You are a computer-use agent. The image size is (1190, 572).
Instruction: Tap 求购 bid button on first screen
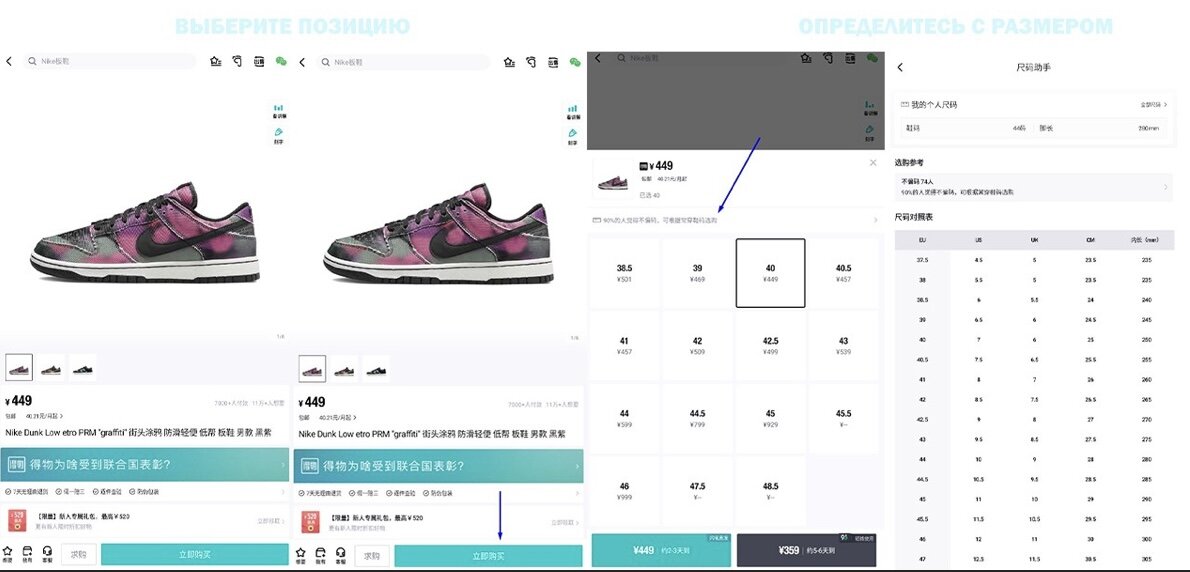pos(78,555)
